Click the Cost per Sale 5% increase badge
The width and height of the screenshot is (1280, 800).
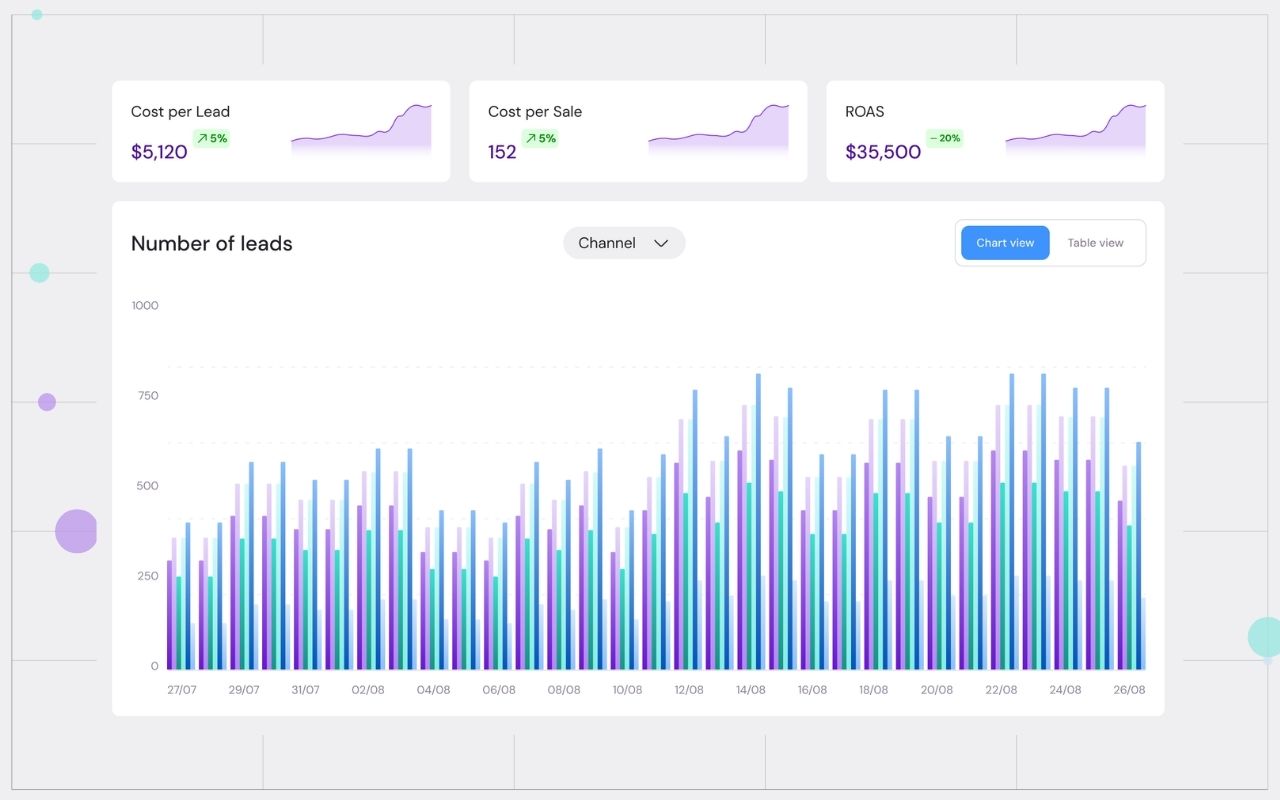[x=540, y=139]
